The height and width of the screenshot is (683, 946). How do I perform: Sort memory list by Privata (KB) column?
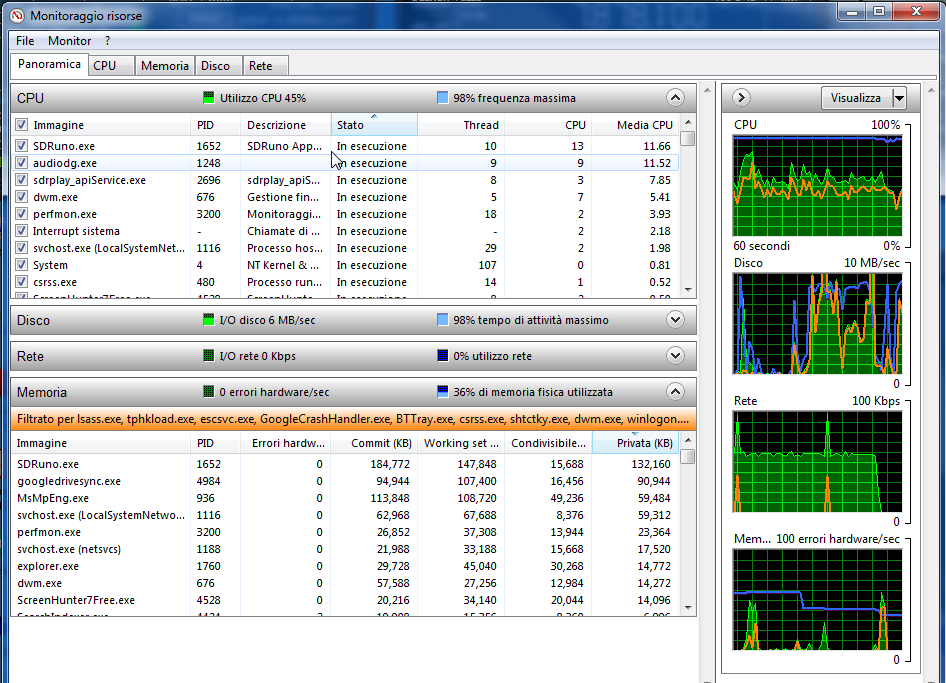click(635, 443)
